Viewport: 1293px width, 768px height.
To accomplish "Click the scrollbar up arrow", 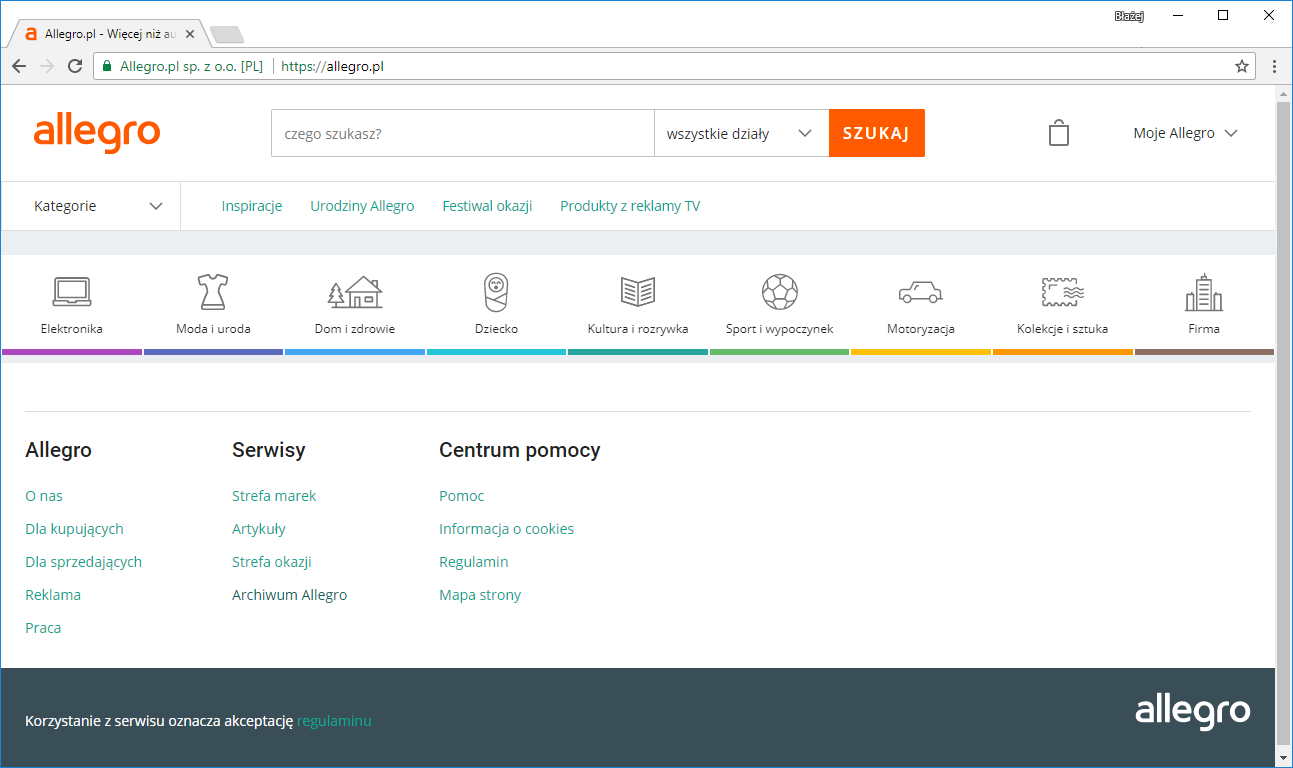I will [1284, 93].
